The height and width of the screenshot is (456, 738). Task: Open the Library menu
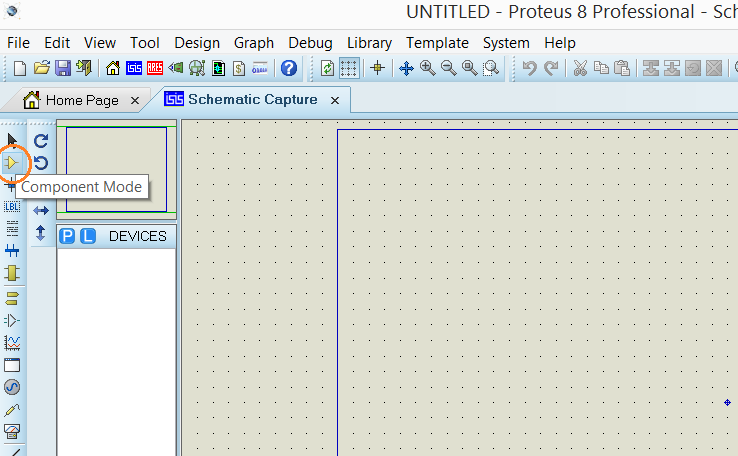(369, 43)
